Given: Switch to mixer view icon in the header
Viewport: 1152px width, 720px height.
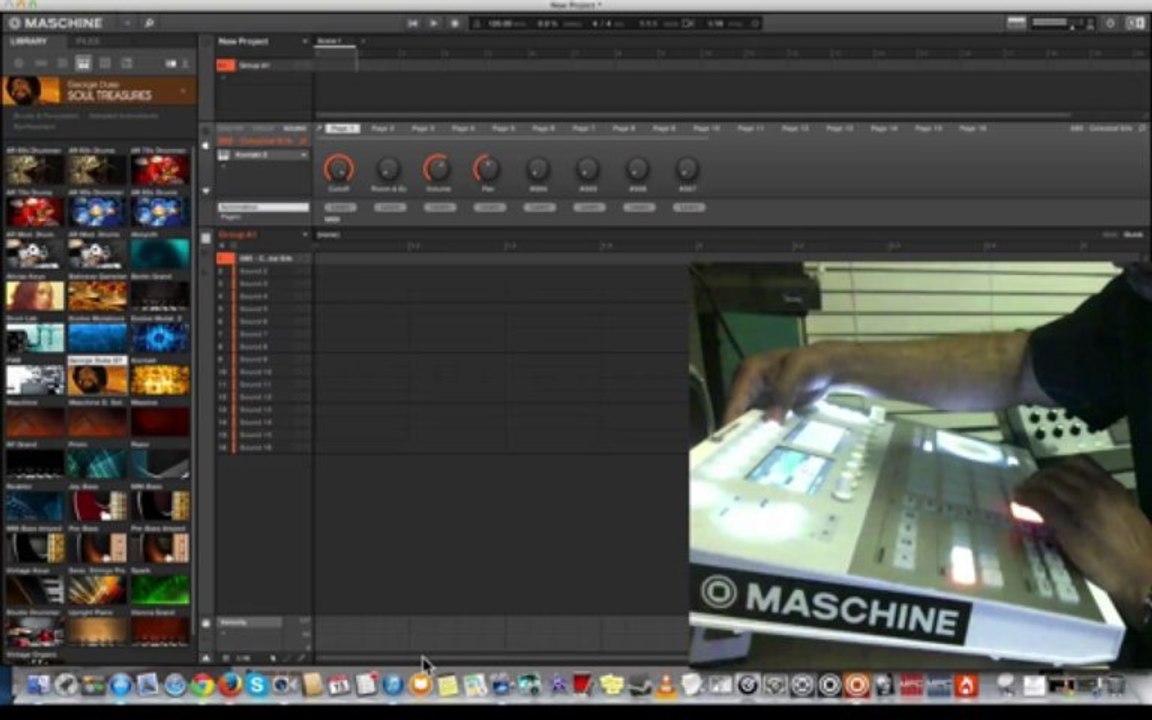Looking at the screenshot, I should [x=1016, y=23].
